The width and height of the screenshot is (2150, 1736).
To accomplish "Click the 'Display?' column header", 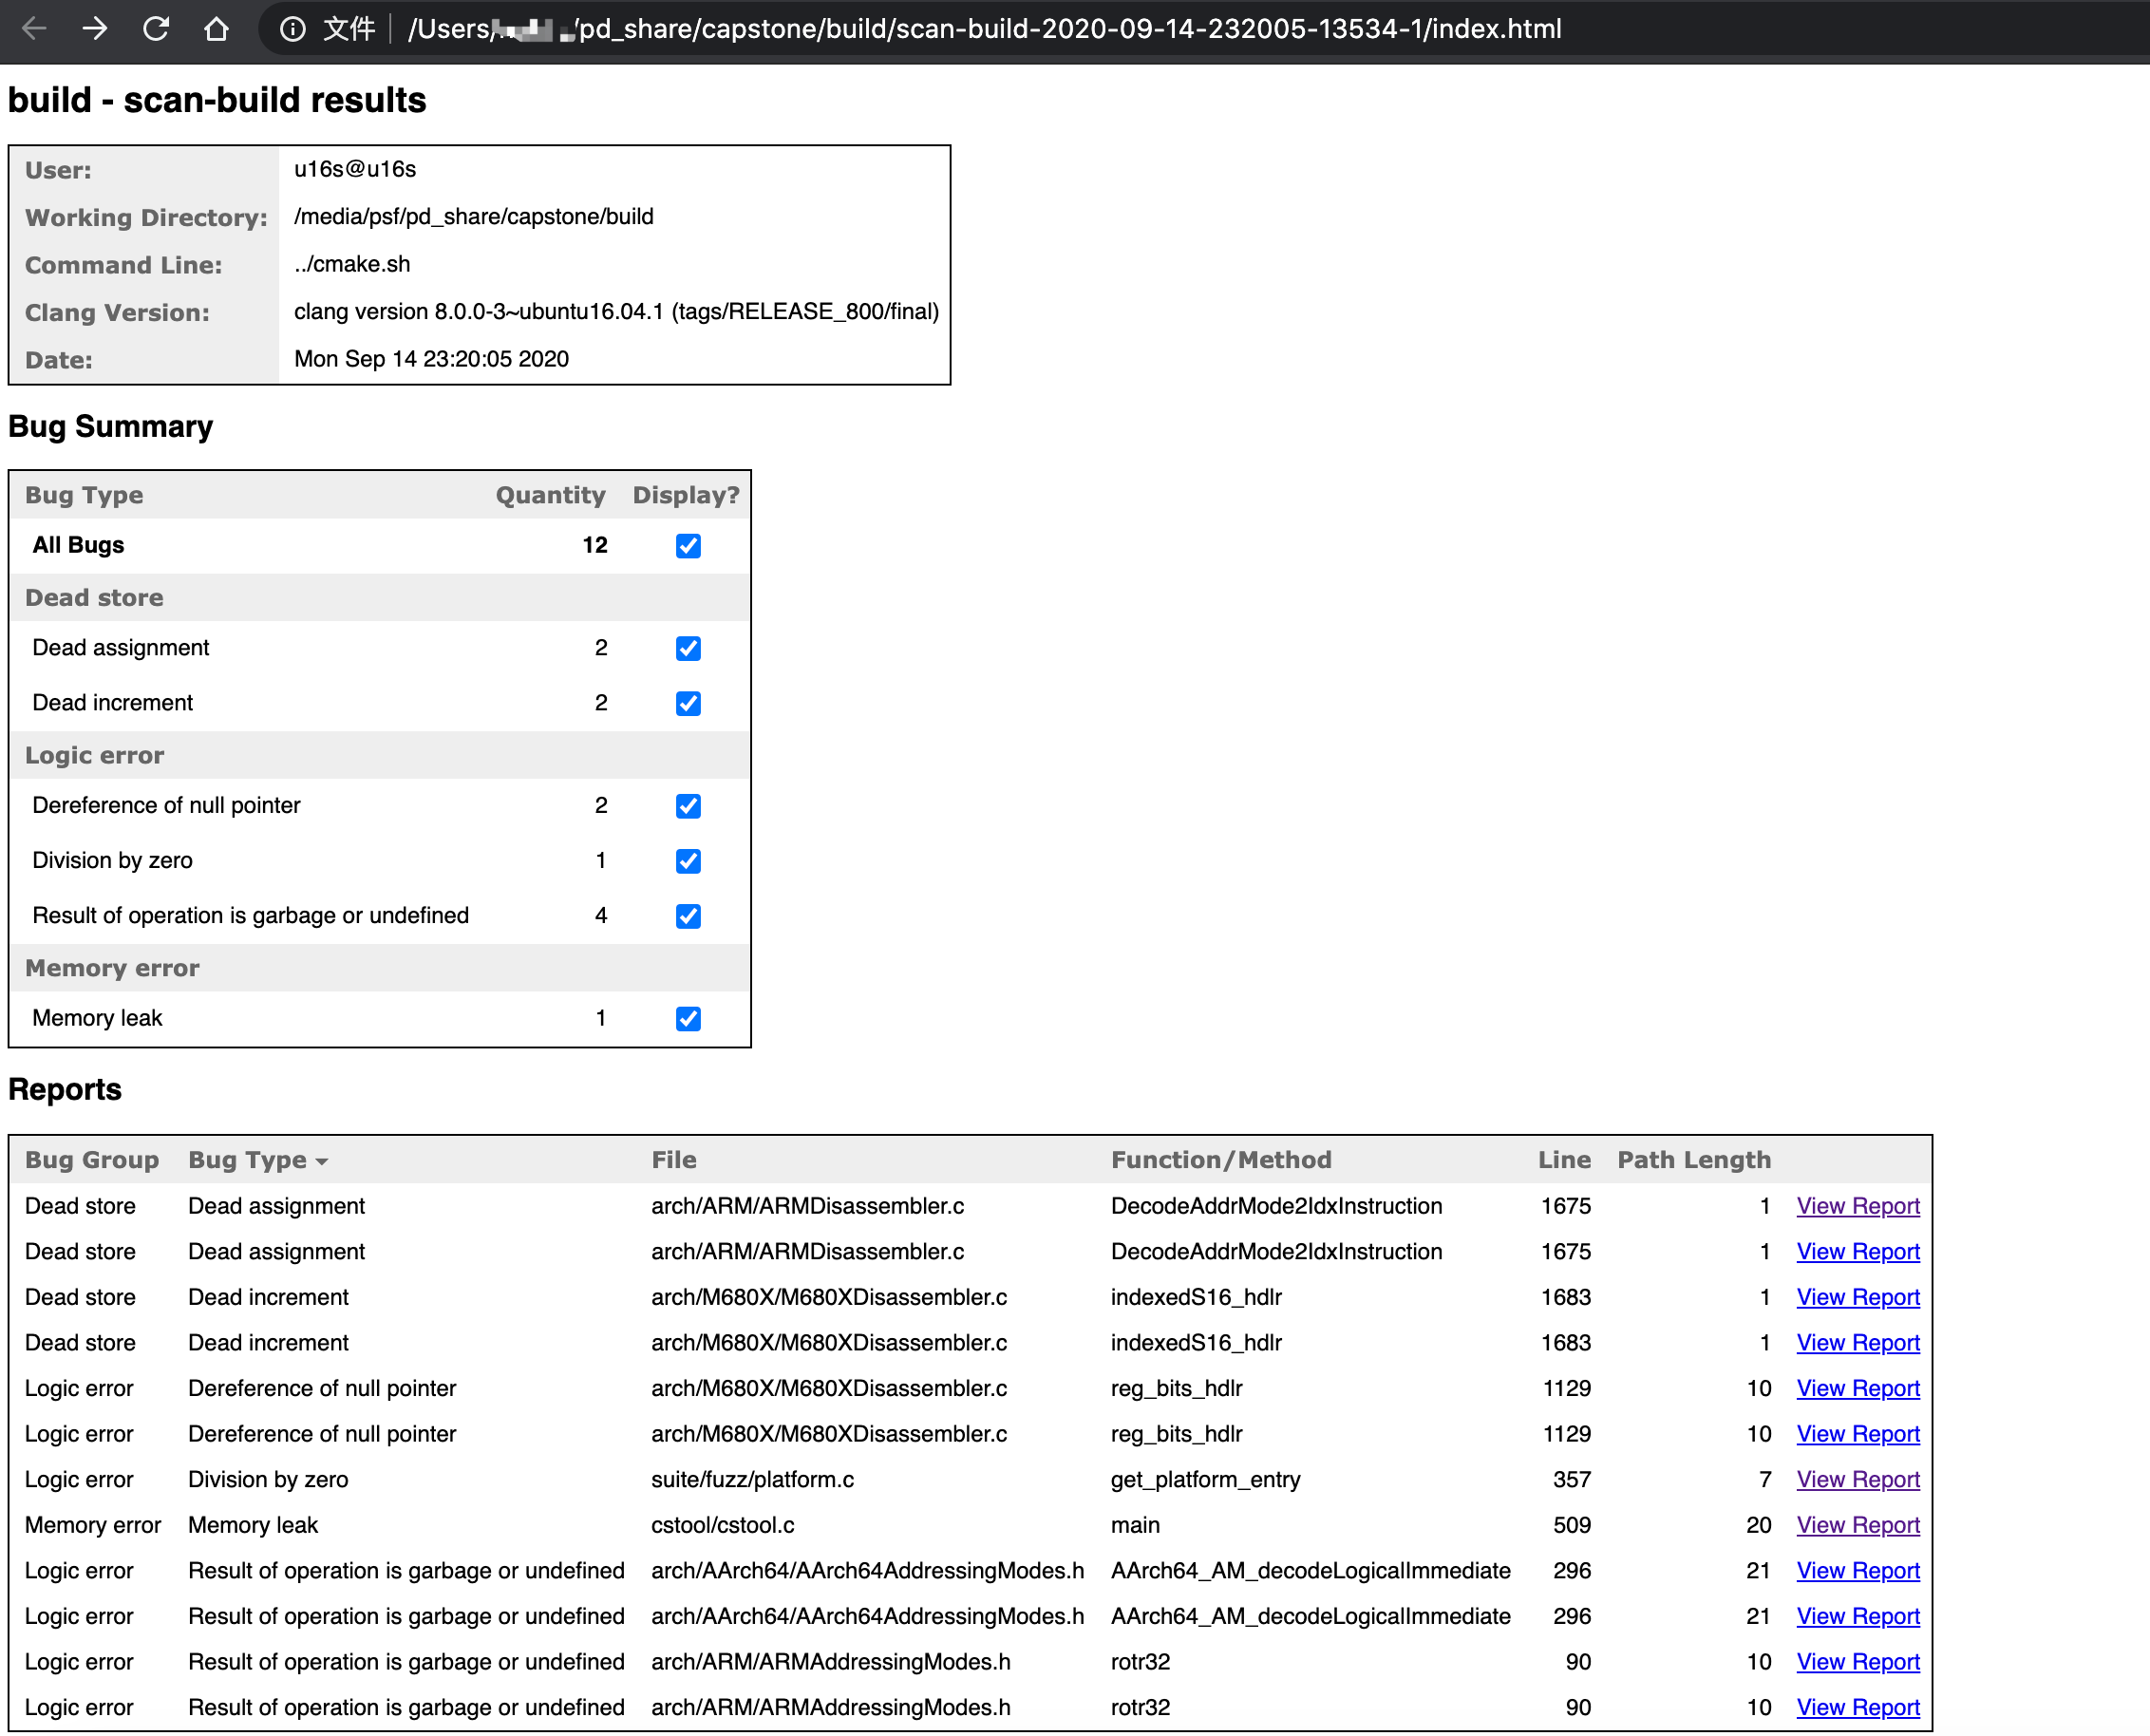I will click(x=686, y=495).
